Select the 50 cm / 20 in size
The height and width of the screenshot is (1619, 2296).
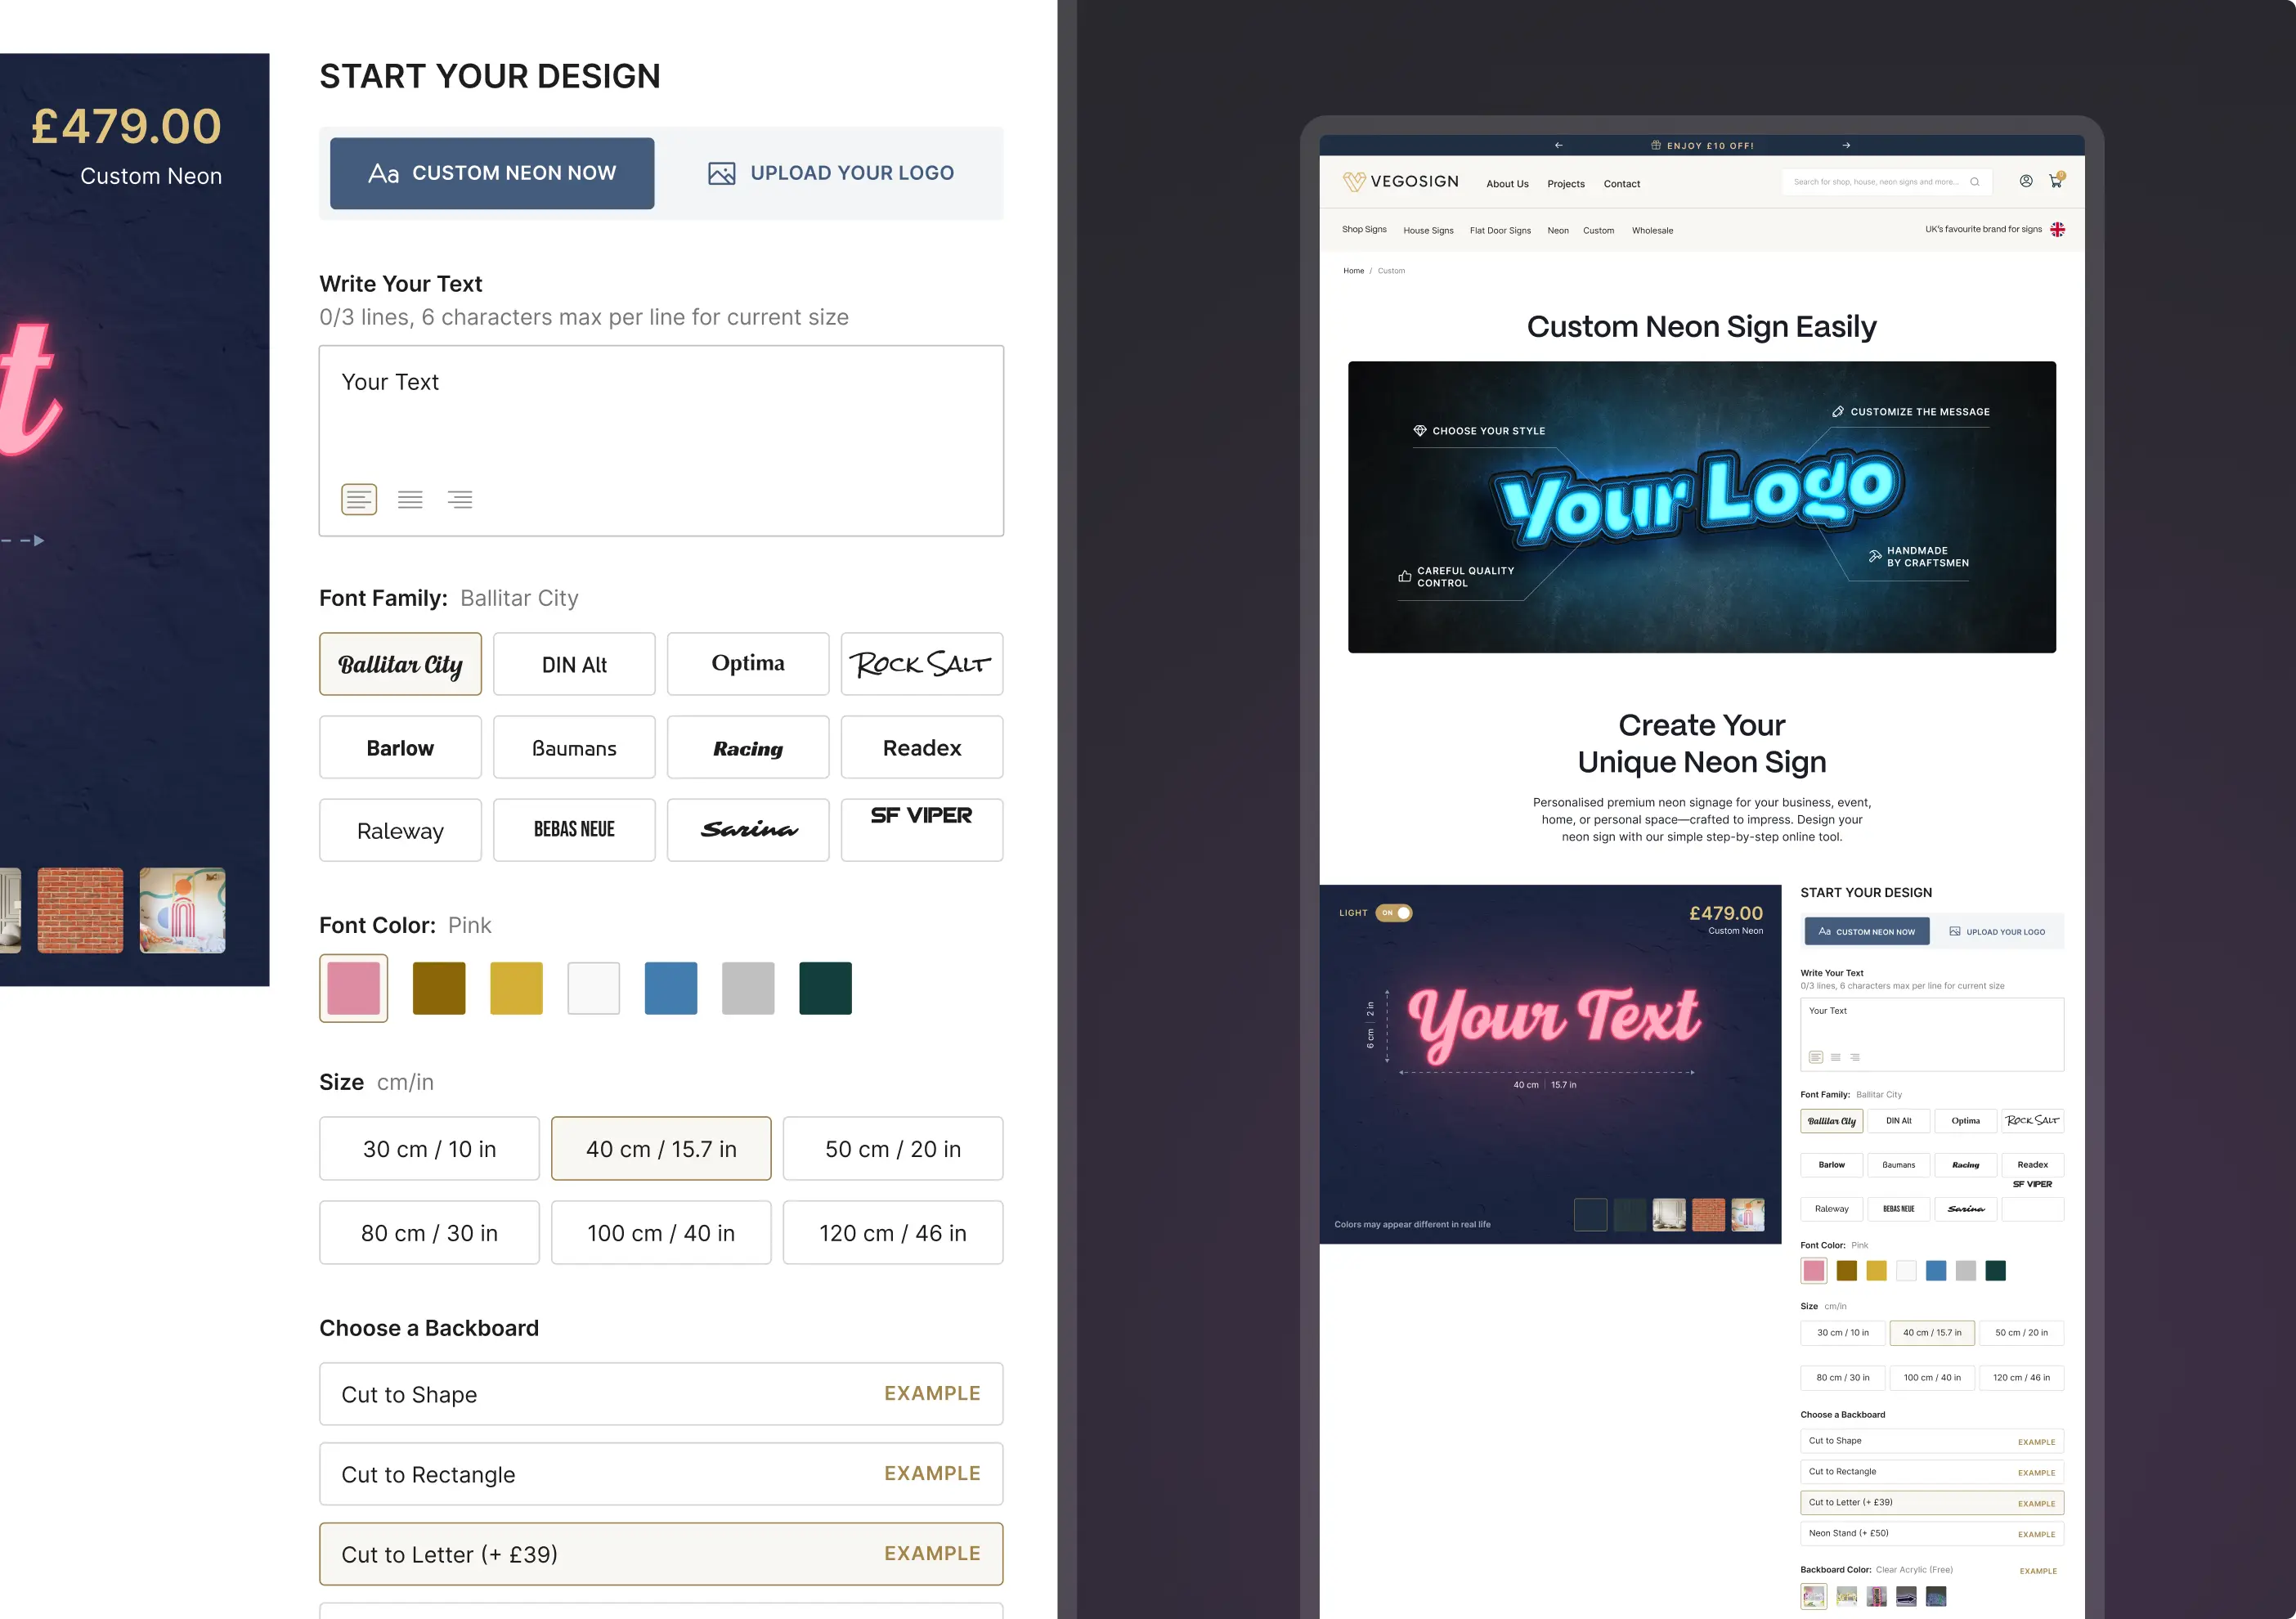pos(892,1149)
